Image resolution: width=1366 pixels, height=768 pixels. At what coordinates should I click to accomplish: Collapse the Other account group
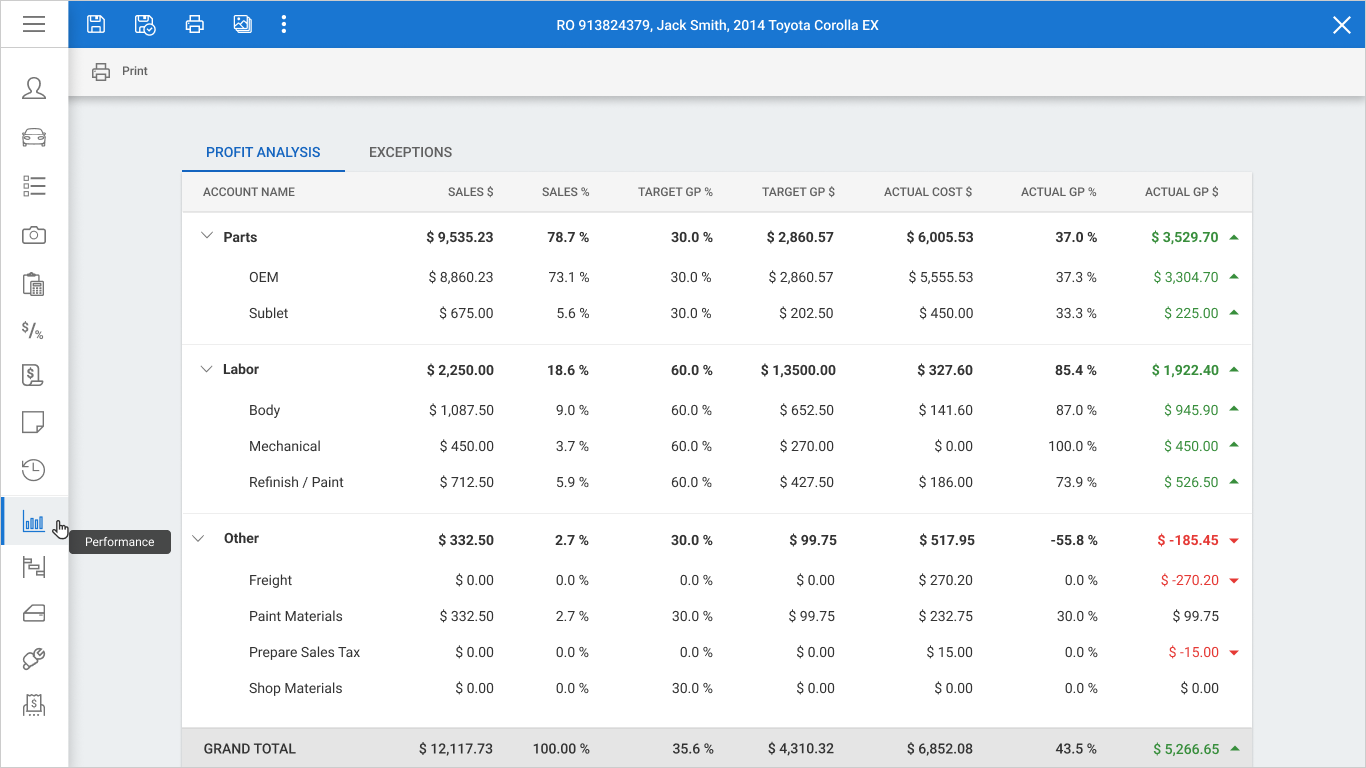pos(199,538)
